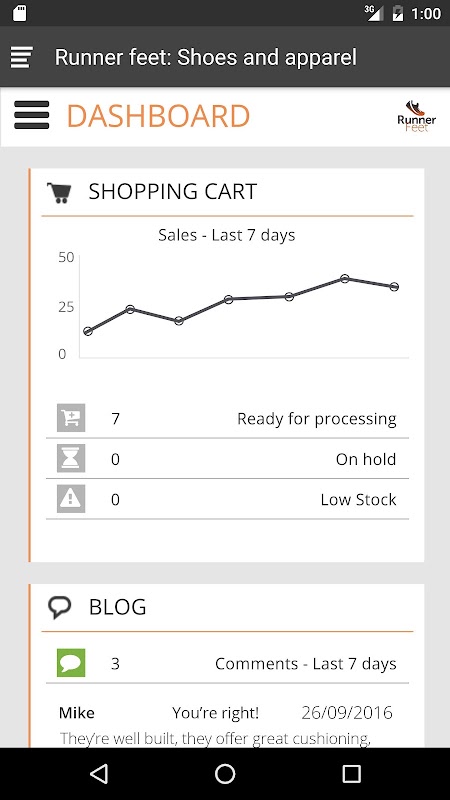Open the Low Stock row
This screenshot has height=800, width=450.
pyautogui.click(x=227, y=499)
